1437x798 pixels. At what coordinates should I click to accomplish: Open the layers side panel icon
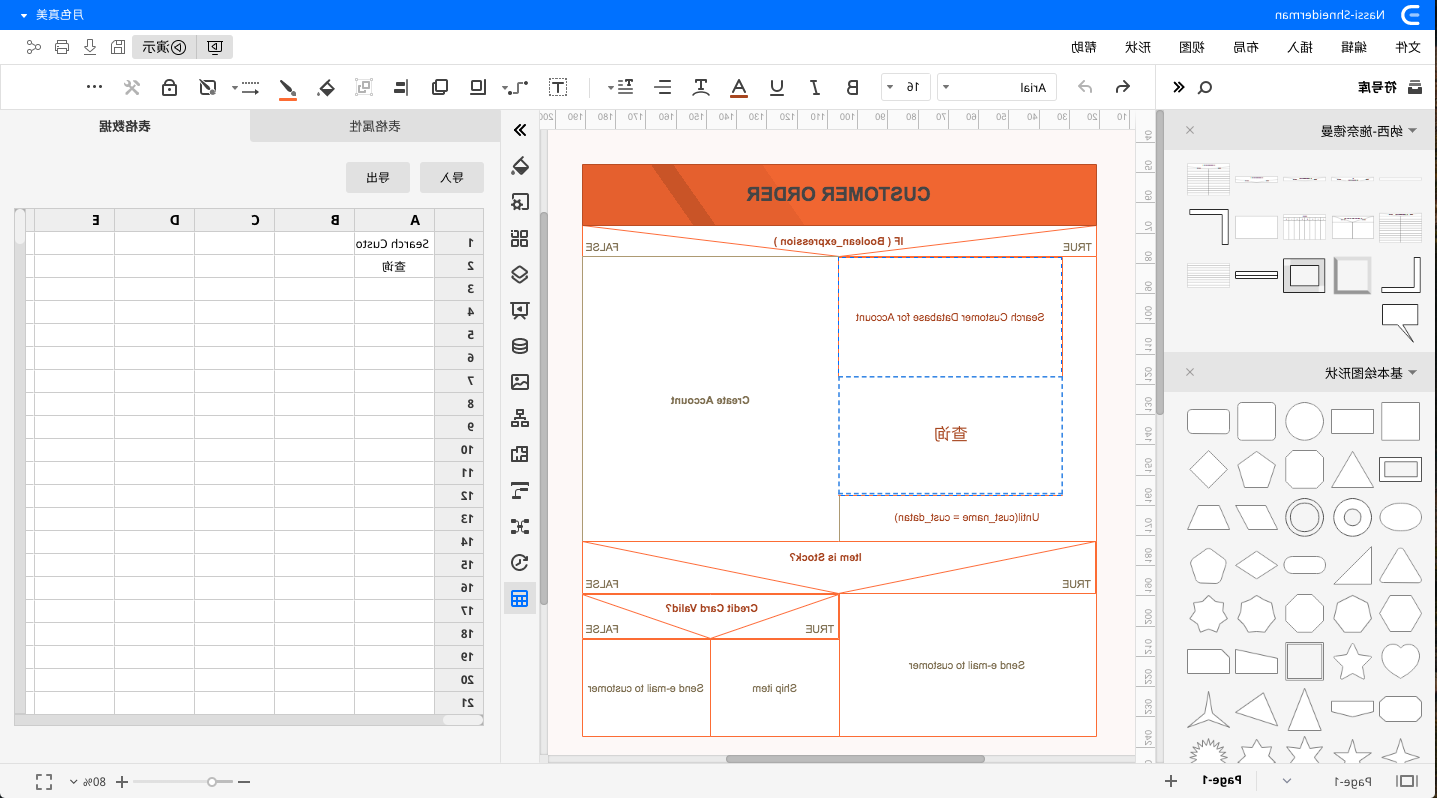[519, 274]
